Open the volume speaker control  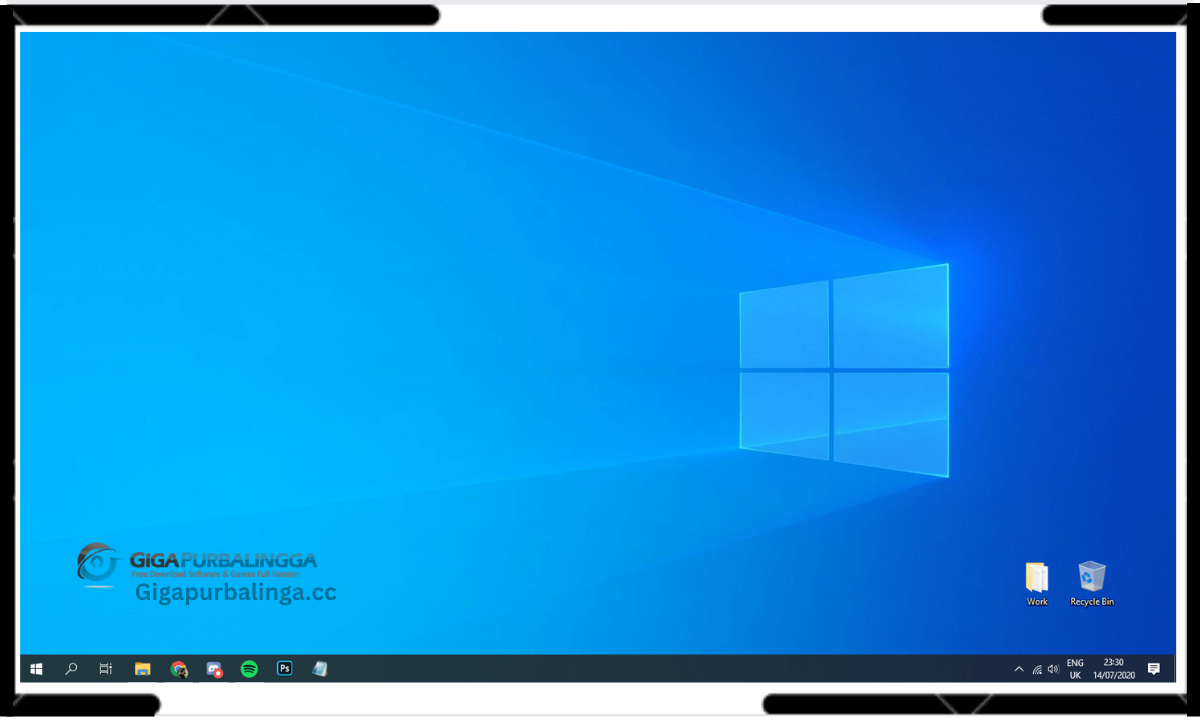(1053, 669)
